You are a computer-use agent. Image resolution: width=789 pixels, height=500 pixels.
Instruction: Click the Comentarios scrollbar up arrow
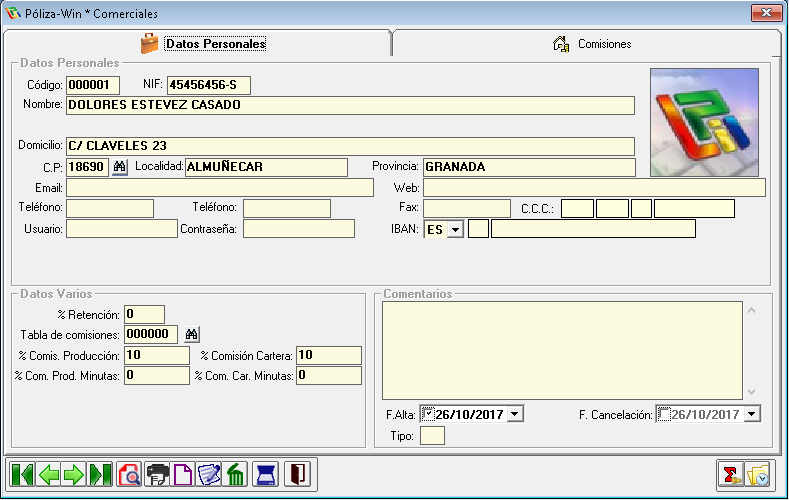[751, 310]
